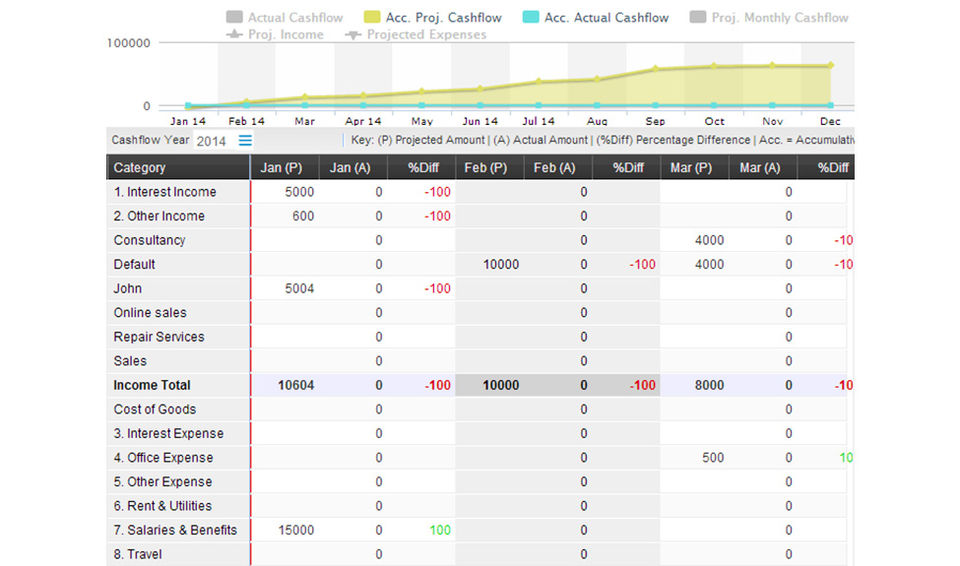
Task: Click the Cashflow Year 2014 field
Action: [x=212, y=141]
